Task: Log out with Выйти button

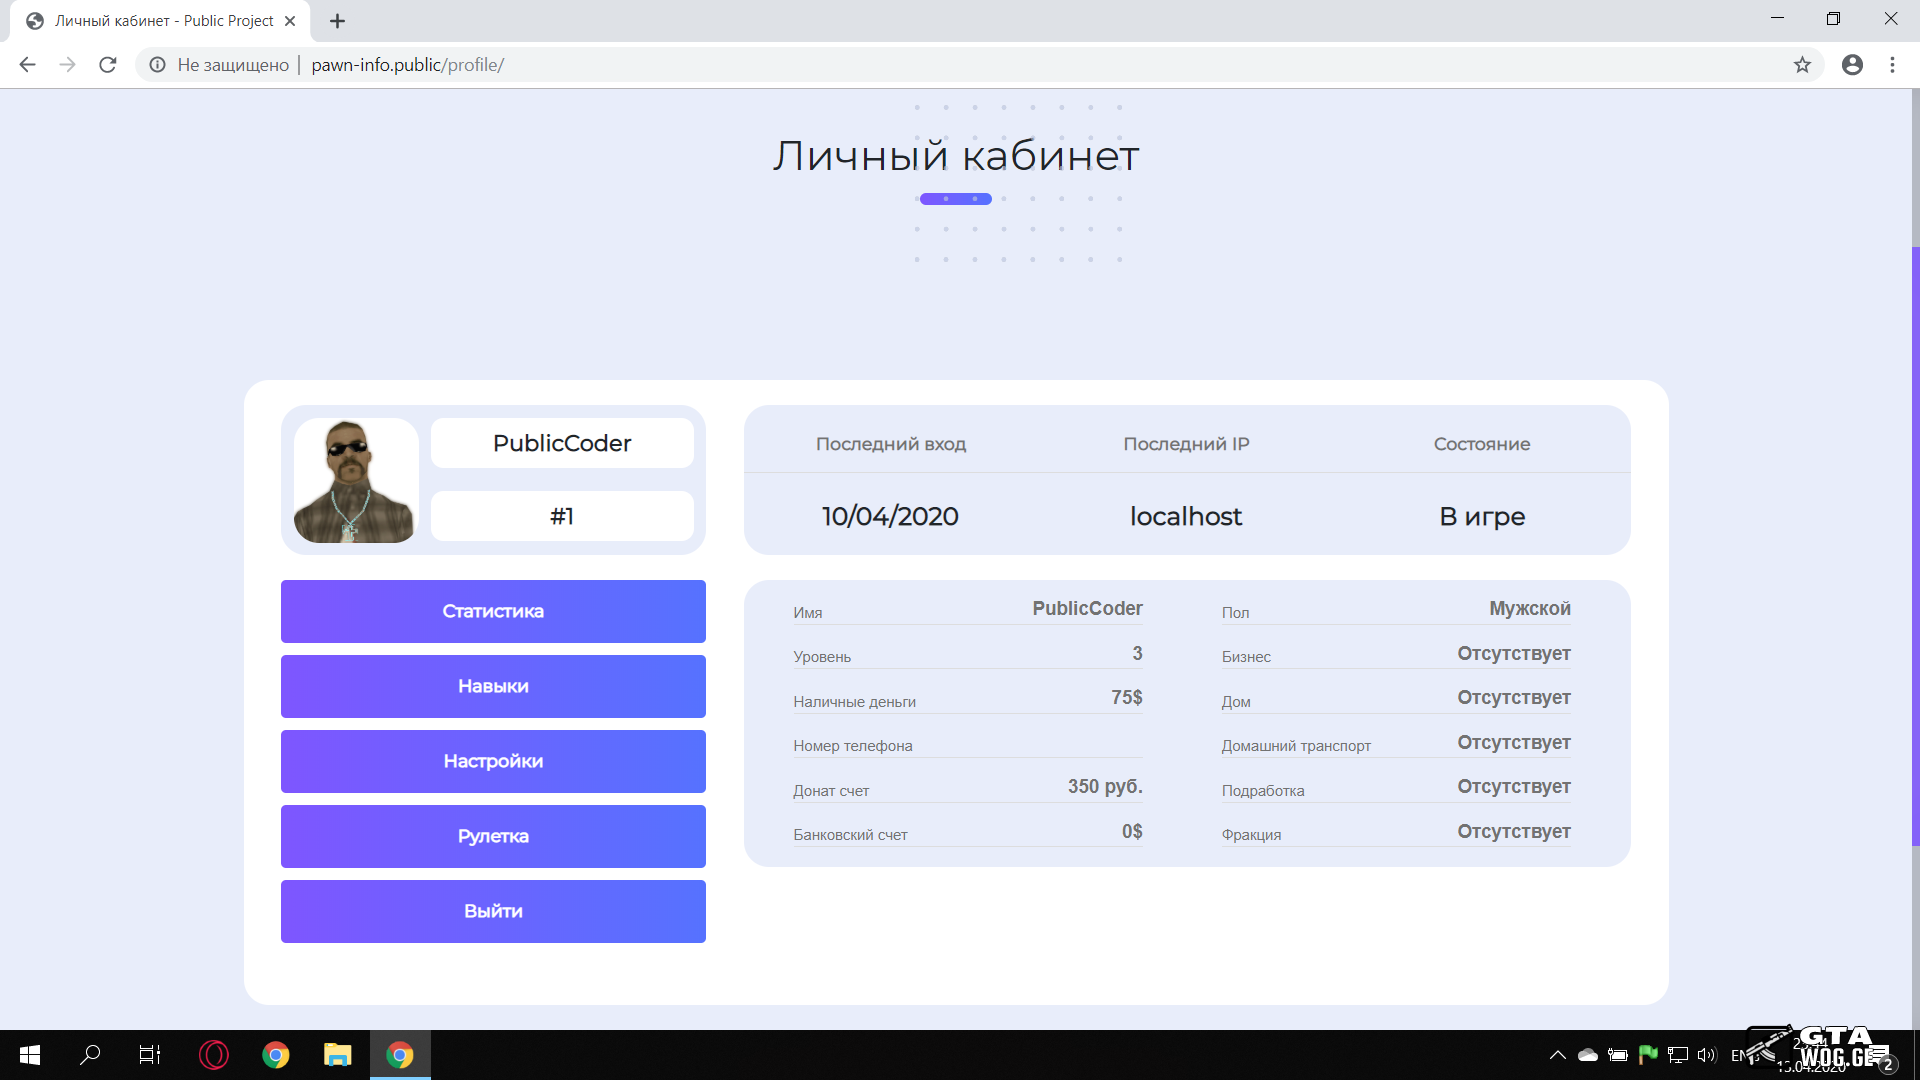Action: (493, 911)
